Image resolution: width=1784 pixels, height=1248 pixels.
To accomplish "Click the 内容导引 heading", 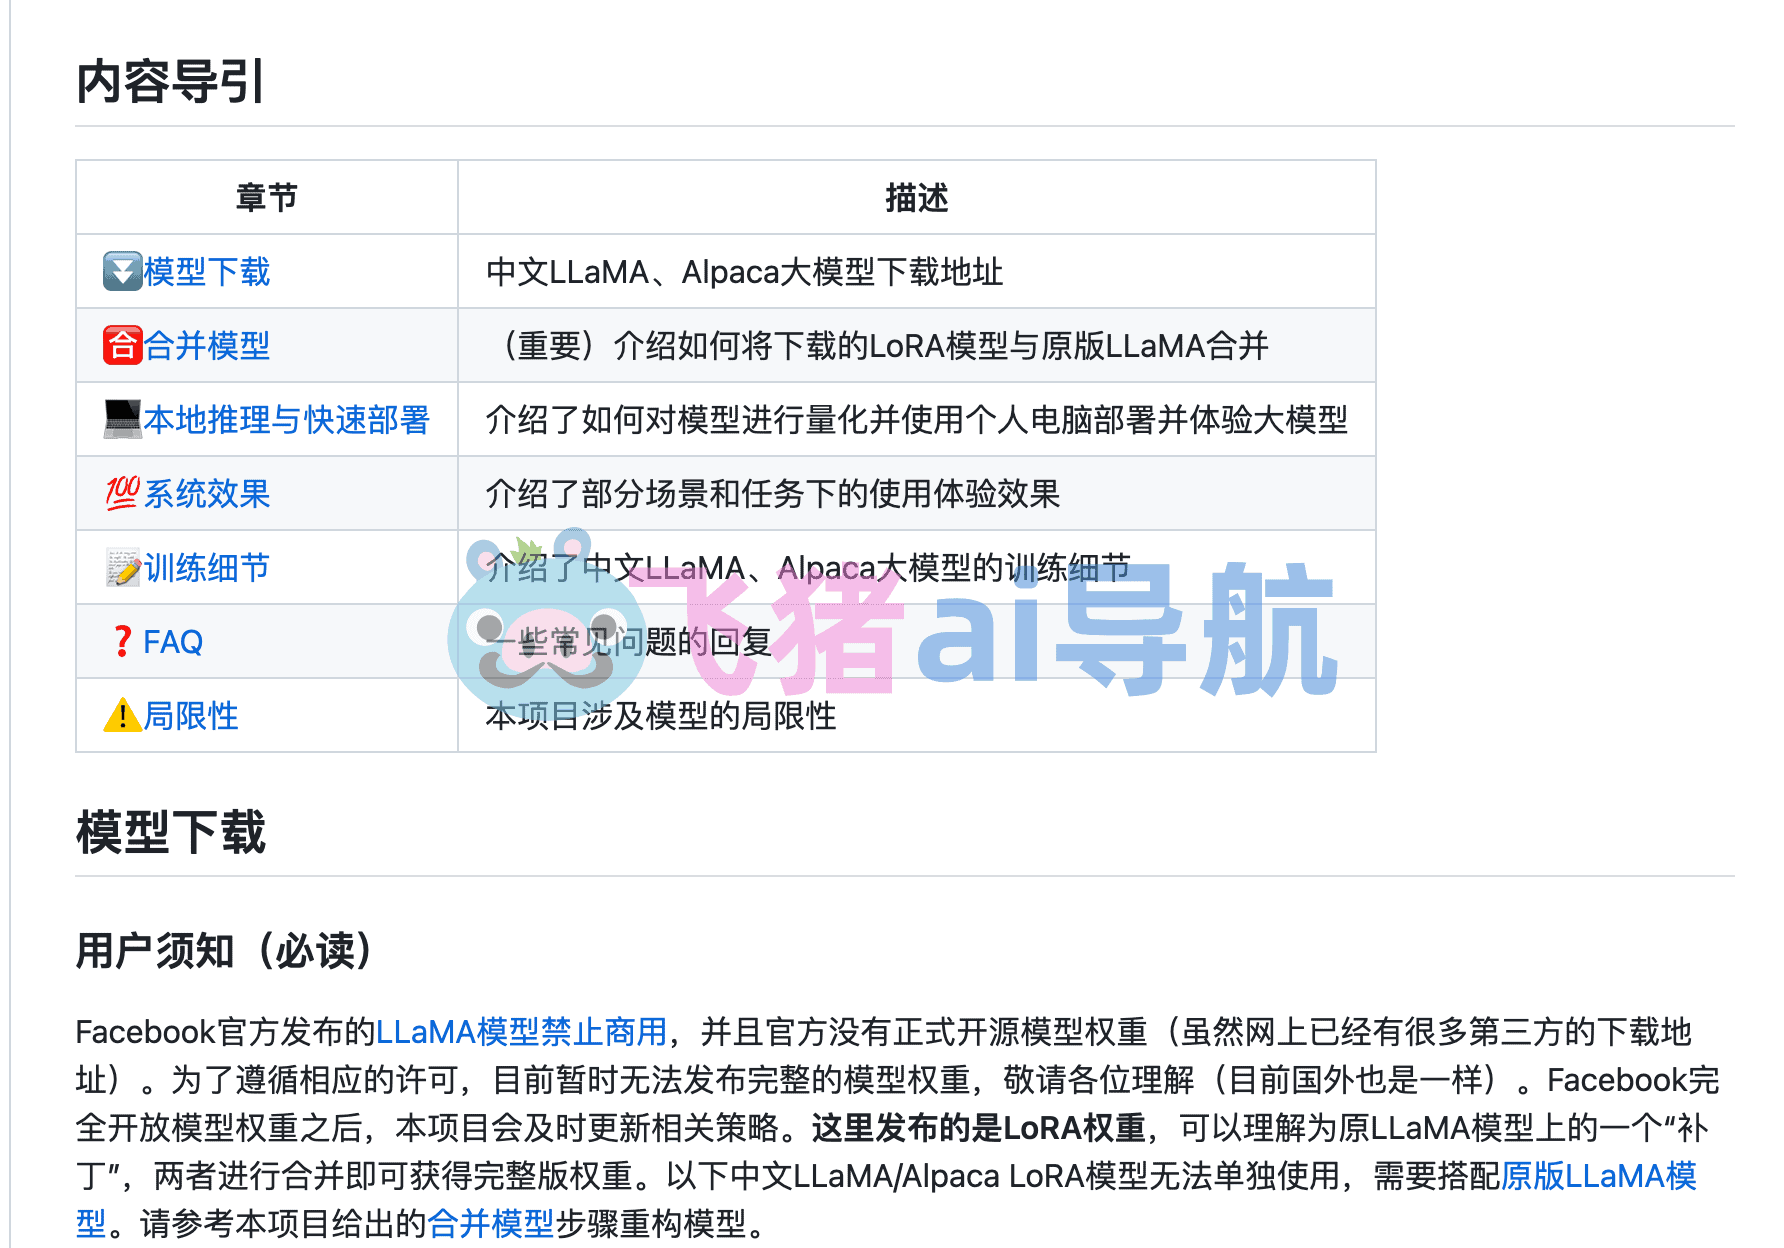I will 170,81.
